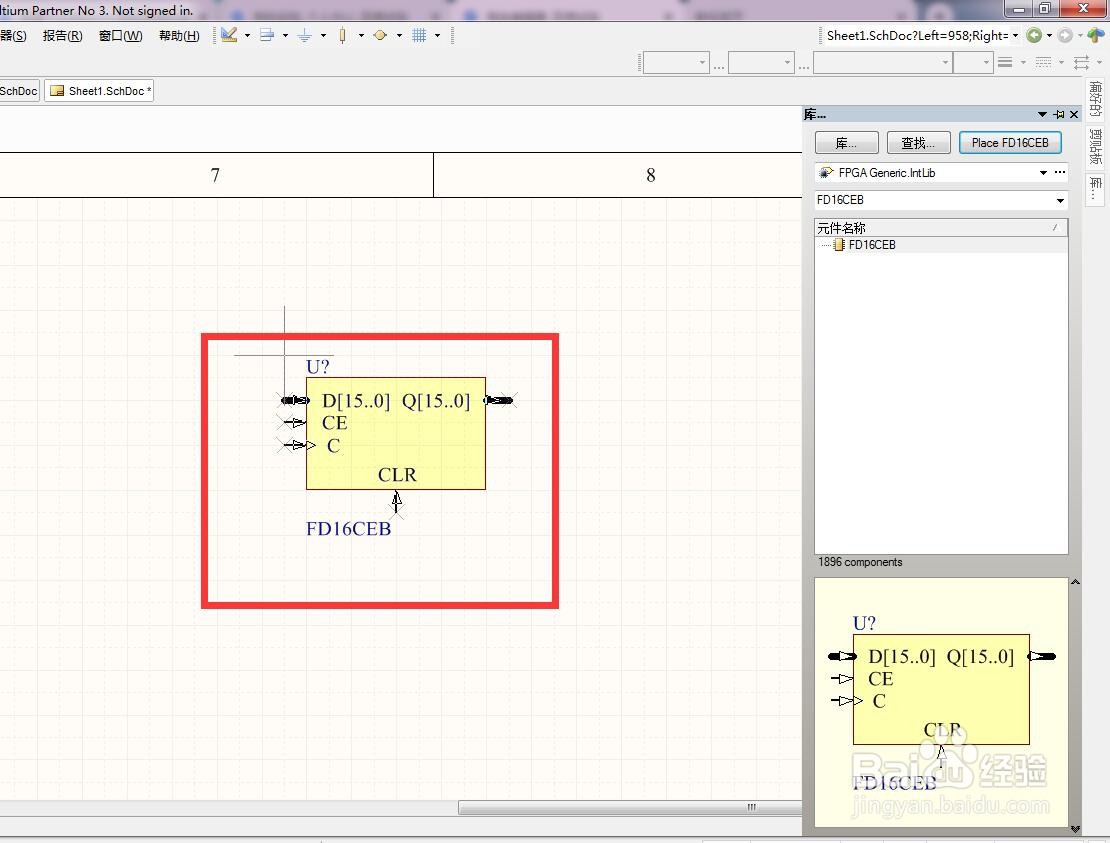Select the drawing utility tools icon
Screen dimensions: 1110x843
coord(229,35)
